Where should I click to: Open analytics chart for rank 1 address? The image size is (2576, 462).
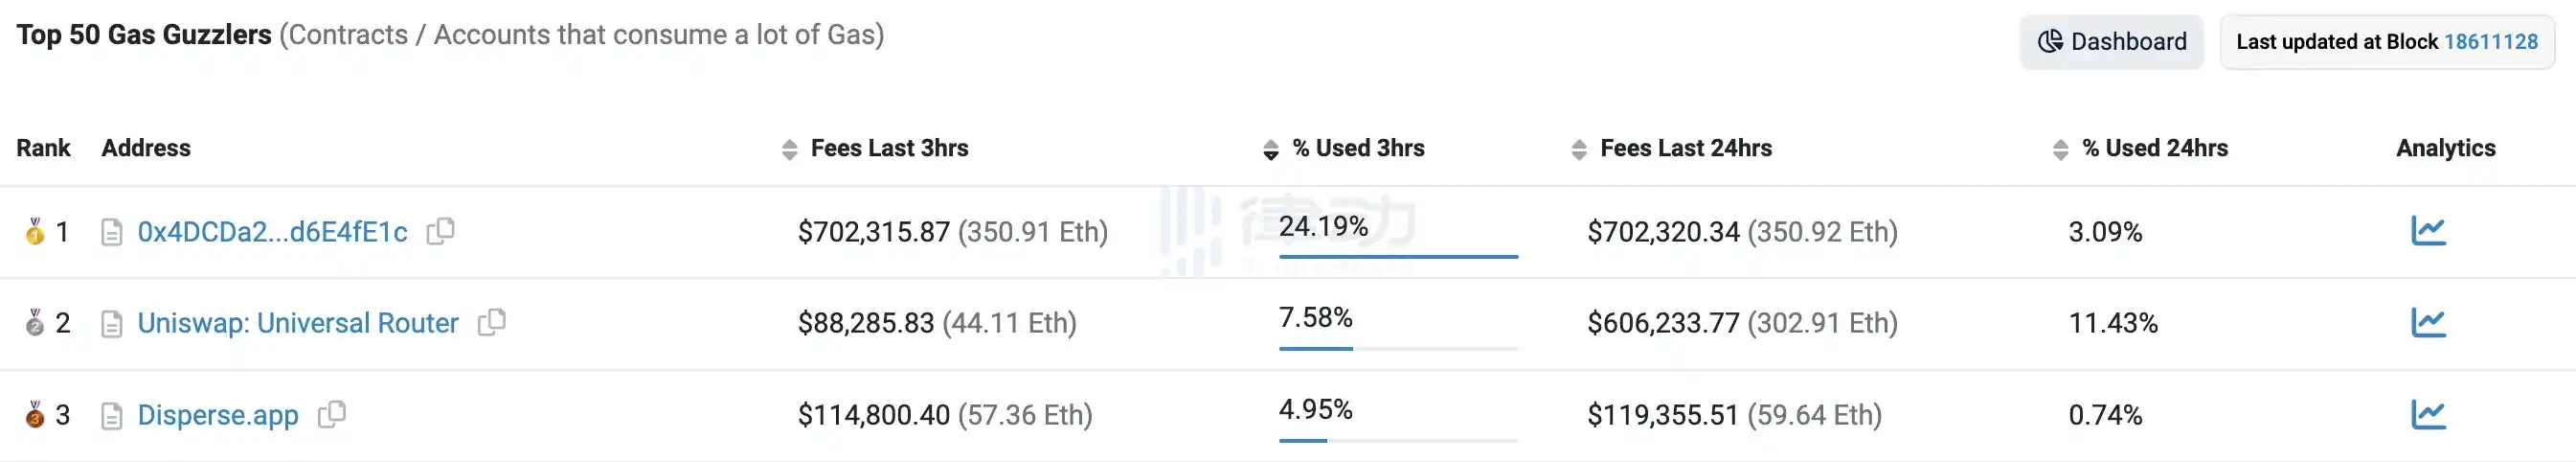pyautogui.click(x=2428, y=231)
